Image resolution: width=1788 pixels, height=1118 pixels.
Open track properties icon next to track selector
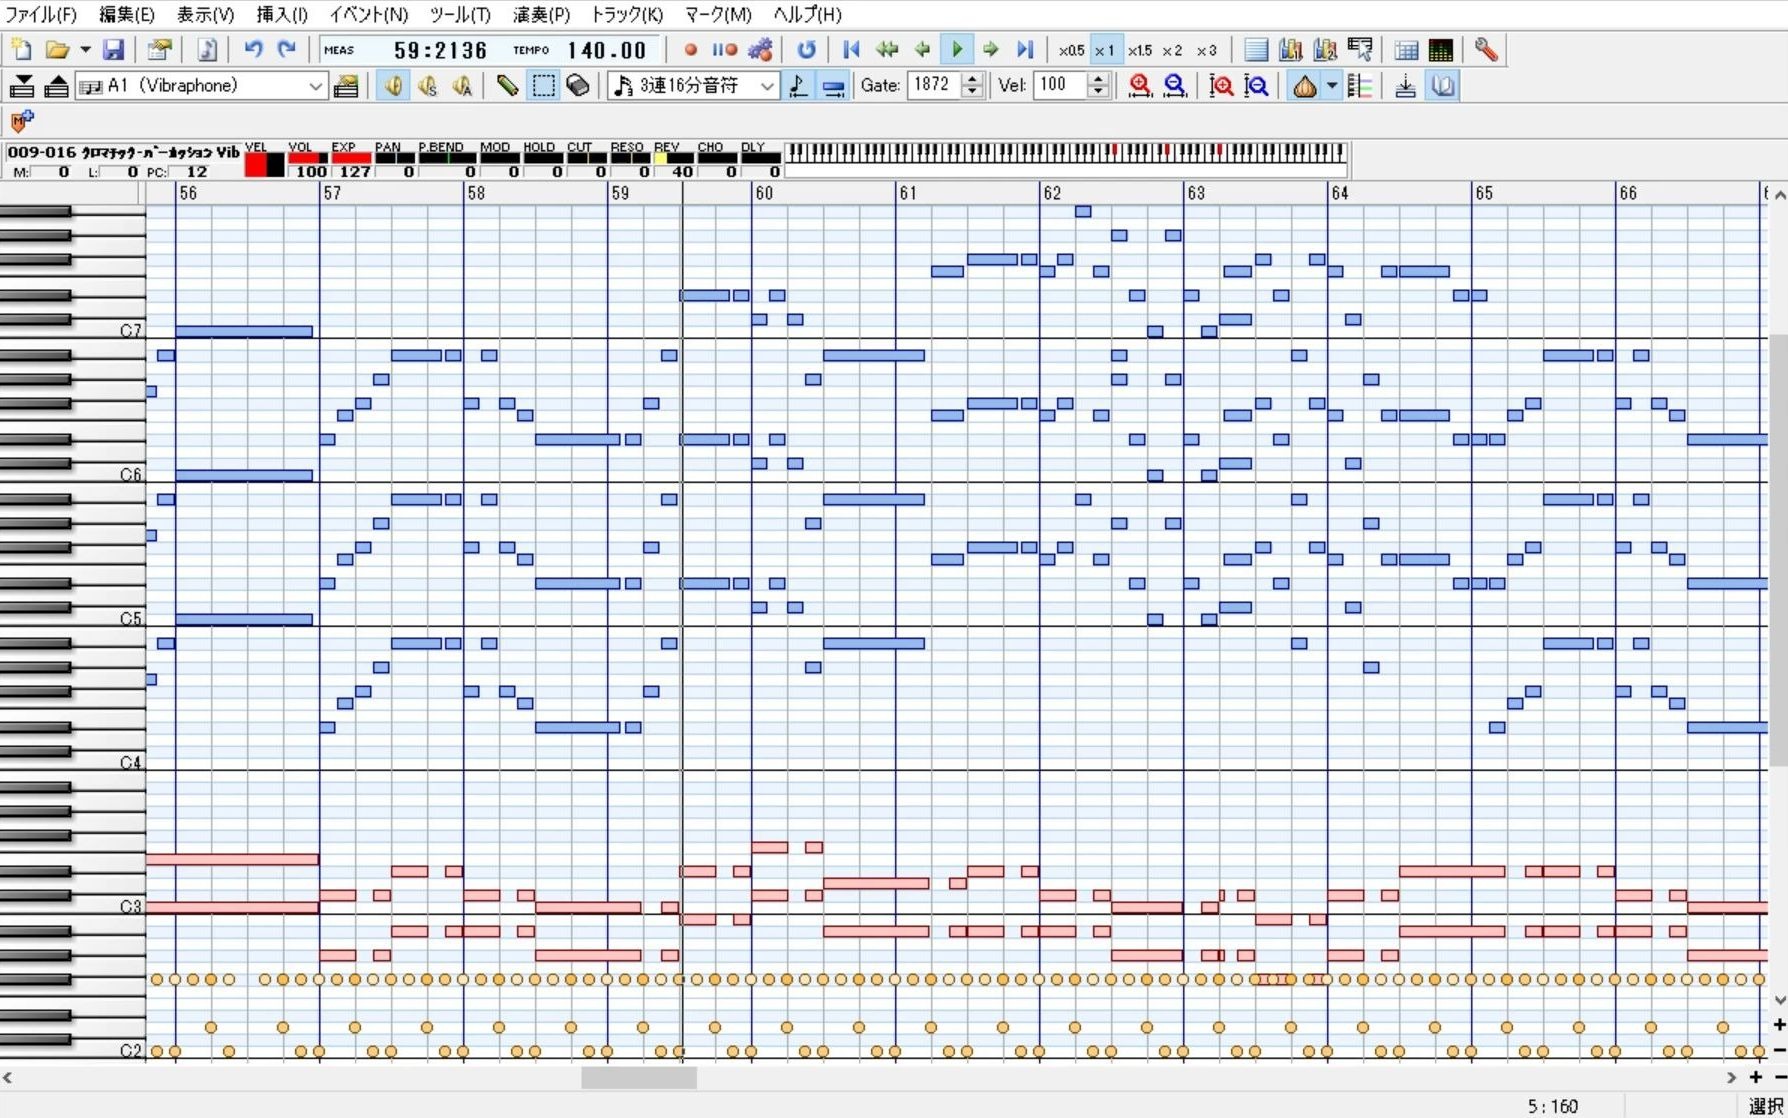coord(346,86)
